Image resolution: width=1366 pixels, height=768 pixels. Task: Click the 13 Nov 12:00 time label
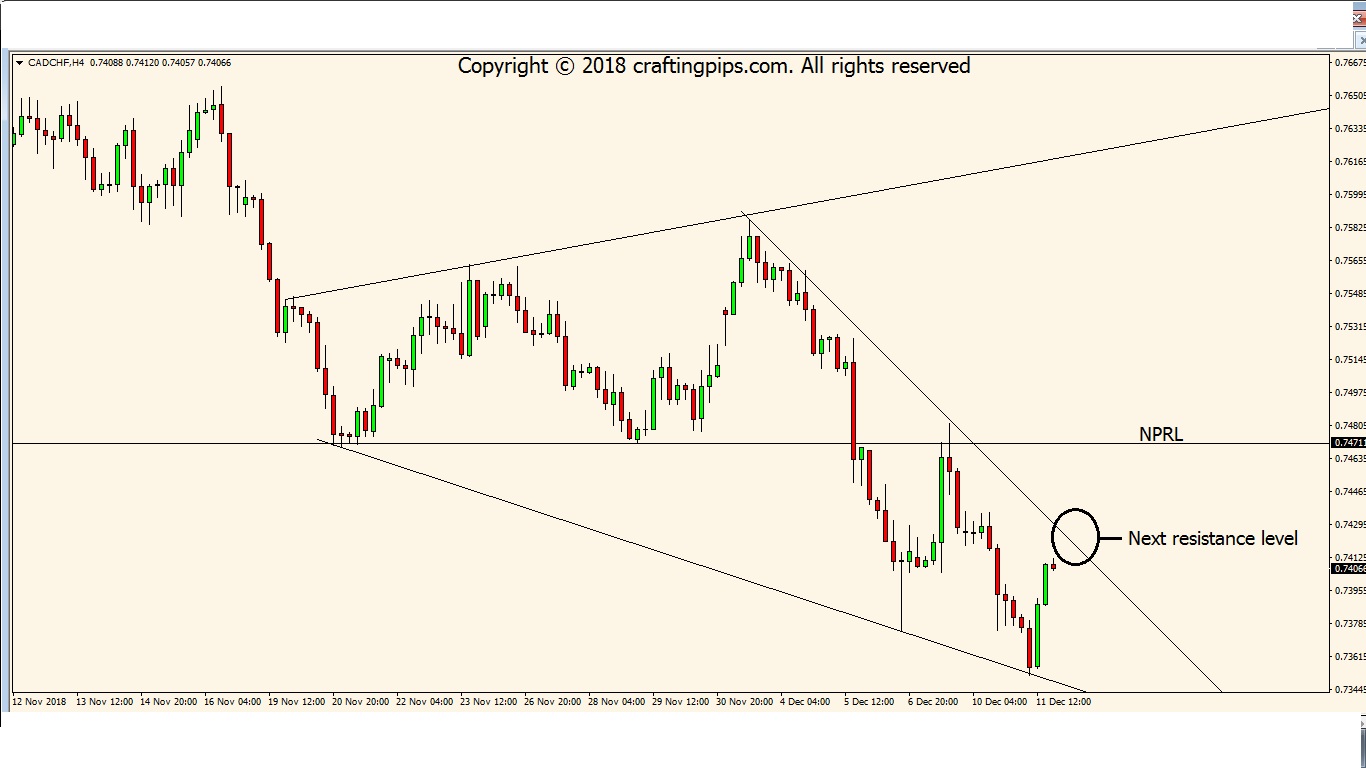[105, 702]
